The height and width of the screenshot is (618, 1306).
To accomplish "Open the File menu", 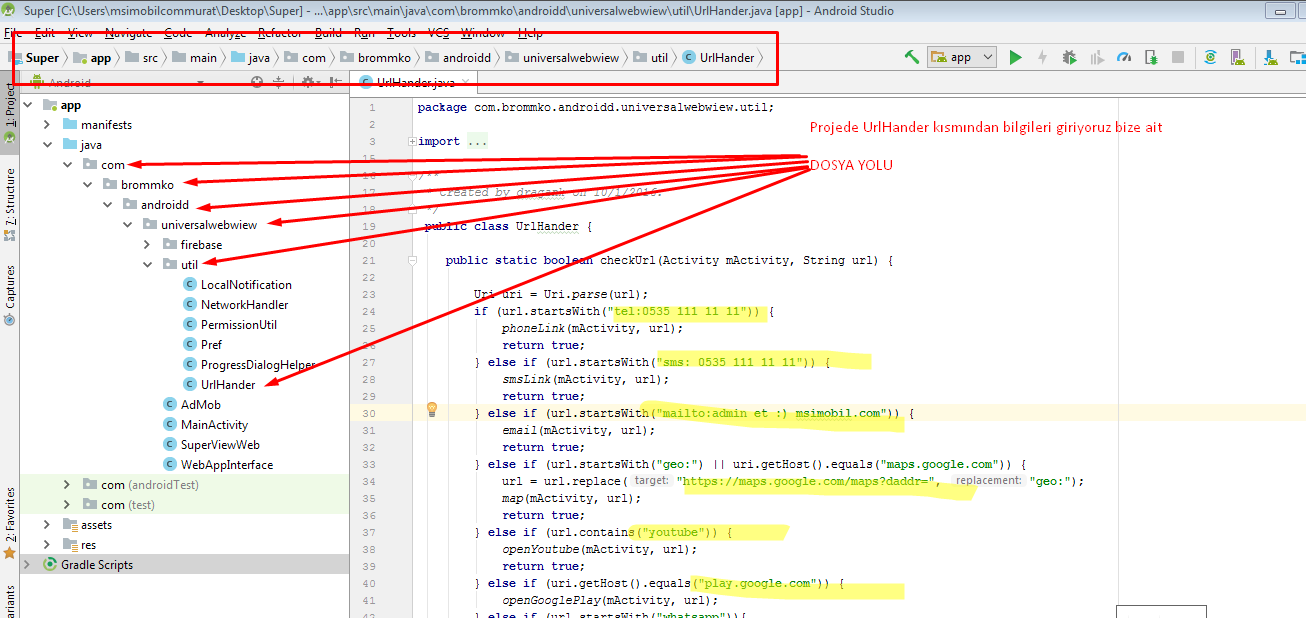I will 13,33.
